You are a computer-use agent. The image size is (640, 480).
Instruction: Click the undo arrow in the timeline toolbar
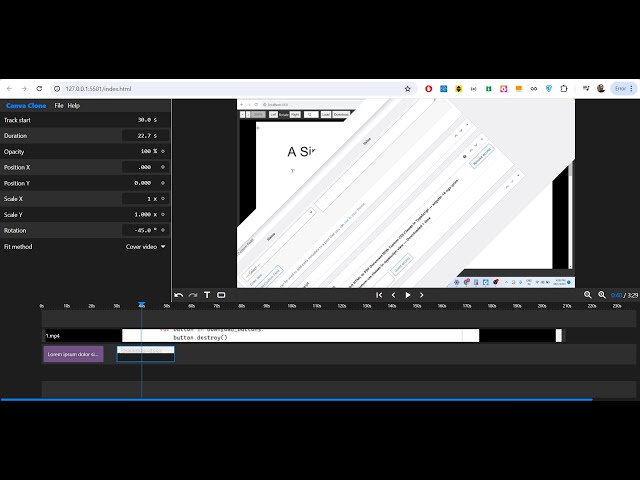pyautogui.click(x=178, y=295)
